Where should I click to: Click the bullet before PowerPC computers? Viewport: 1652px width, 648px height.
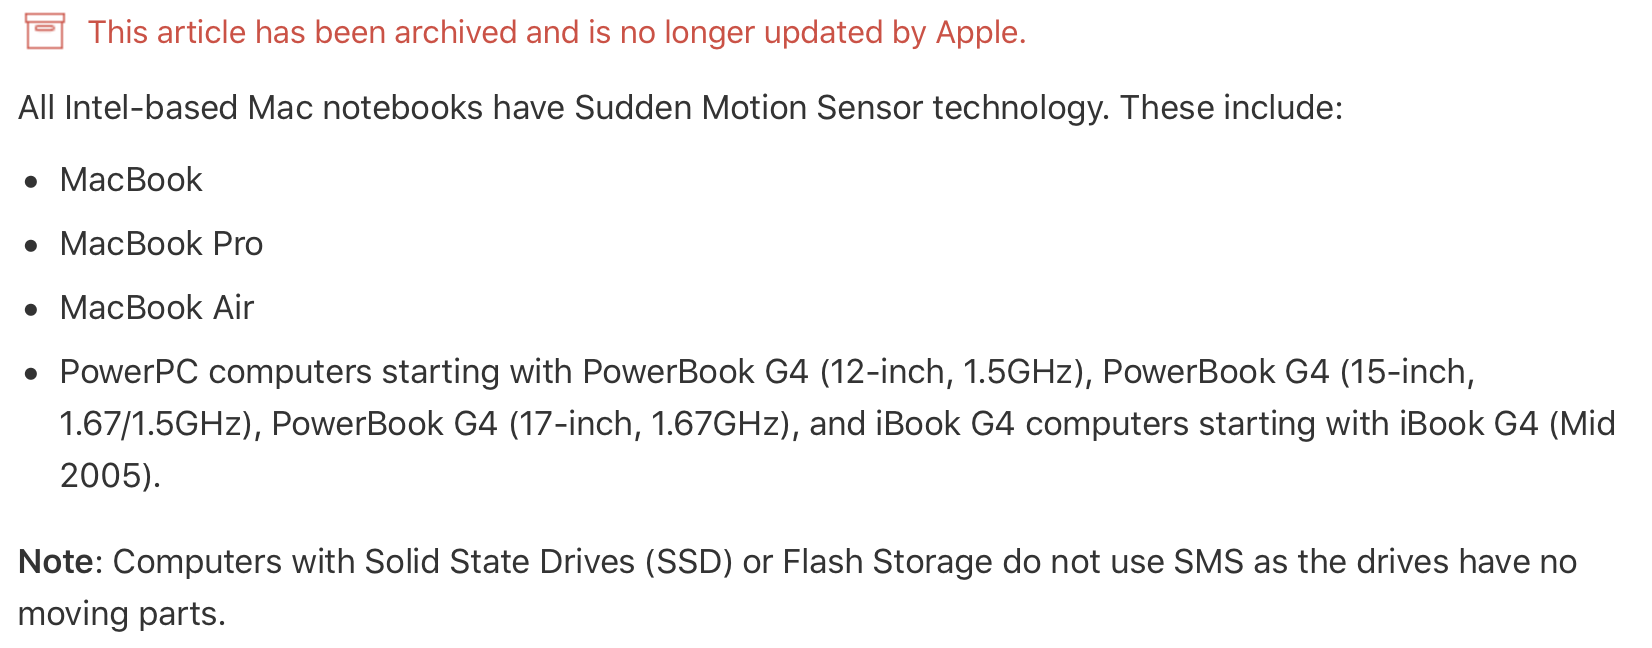32,374
